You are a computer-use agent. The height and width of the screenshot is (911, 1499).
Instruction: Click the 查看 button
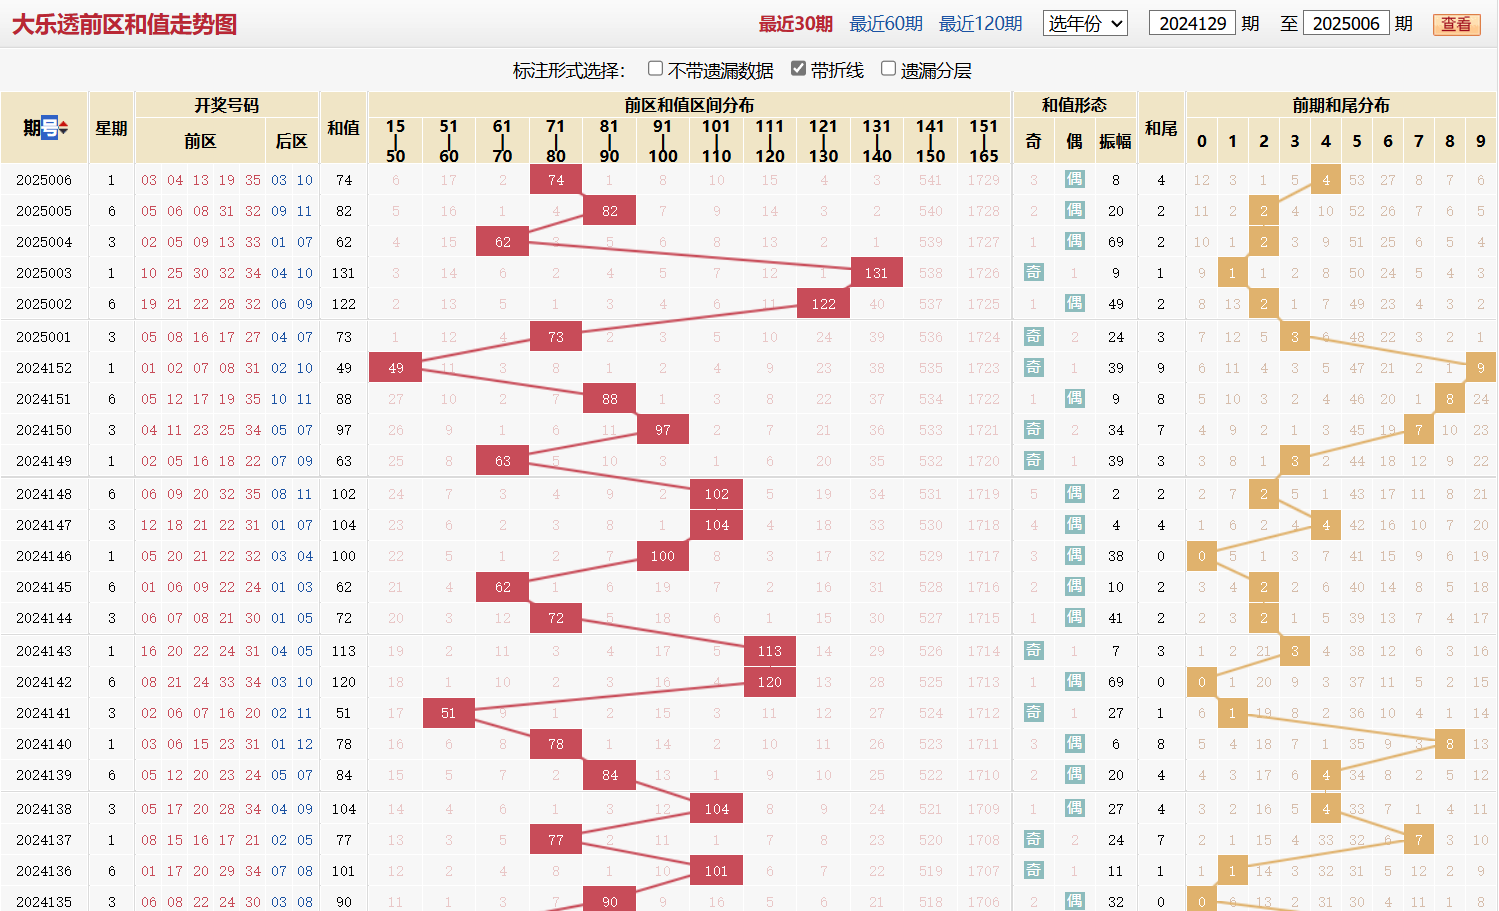point(1456,24)
